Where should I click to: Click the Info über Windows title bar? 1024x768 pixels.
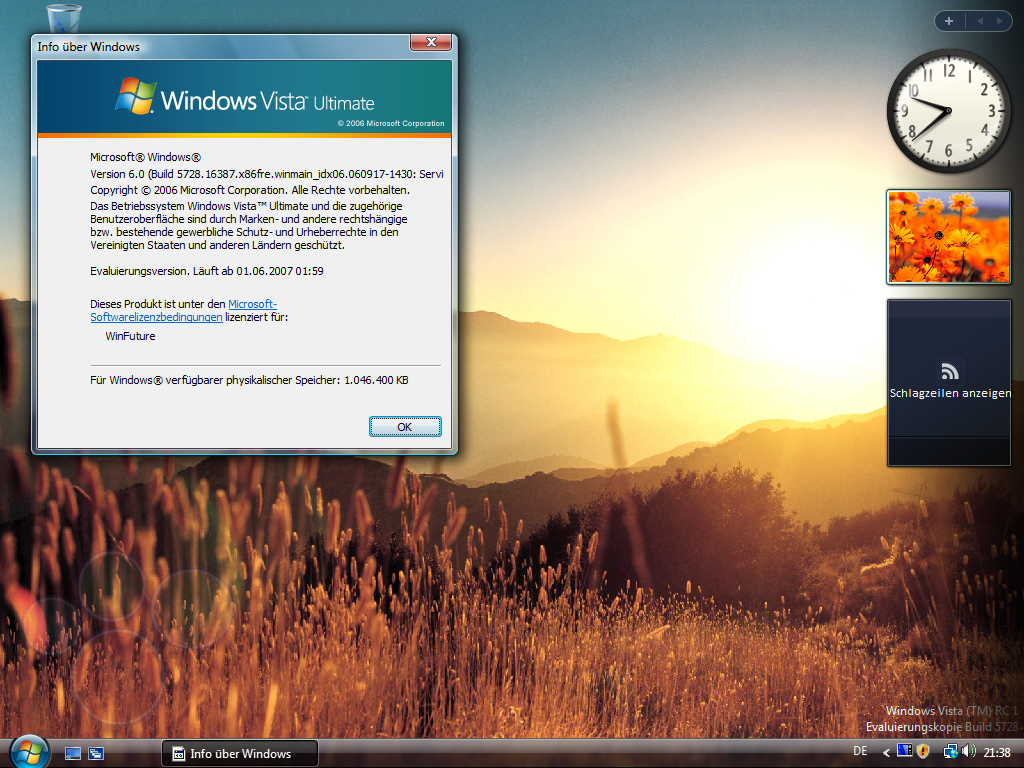pos(222,46)
